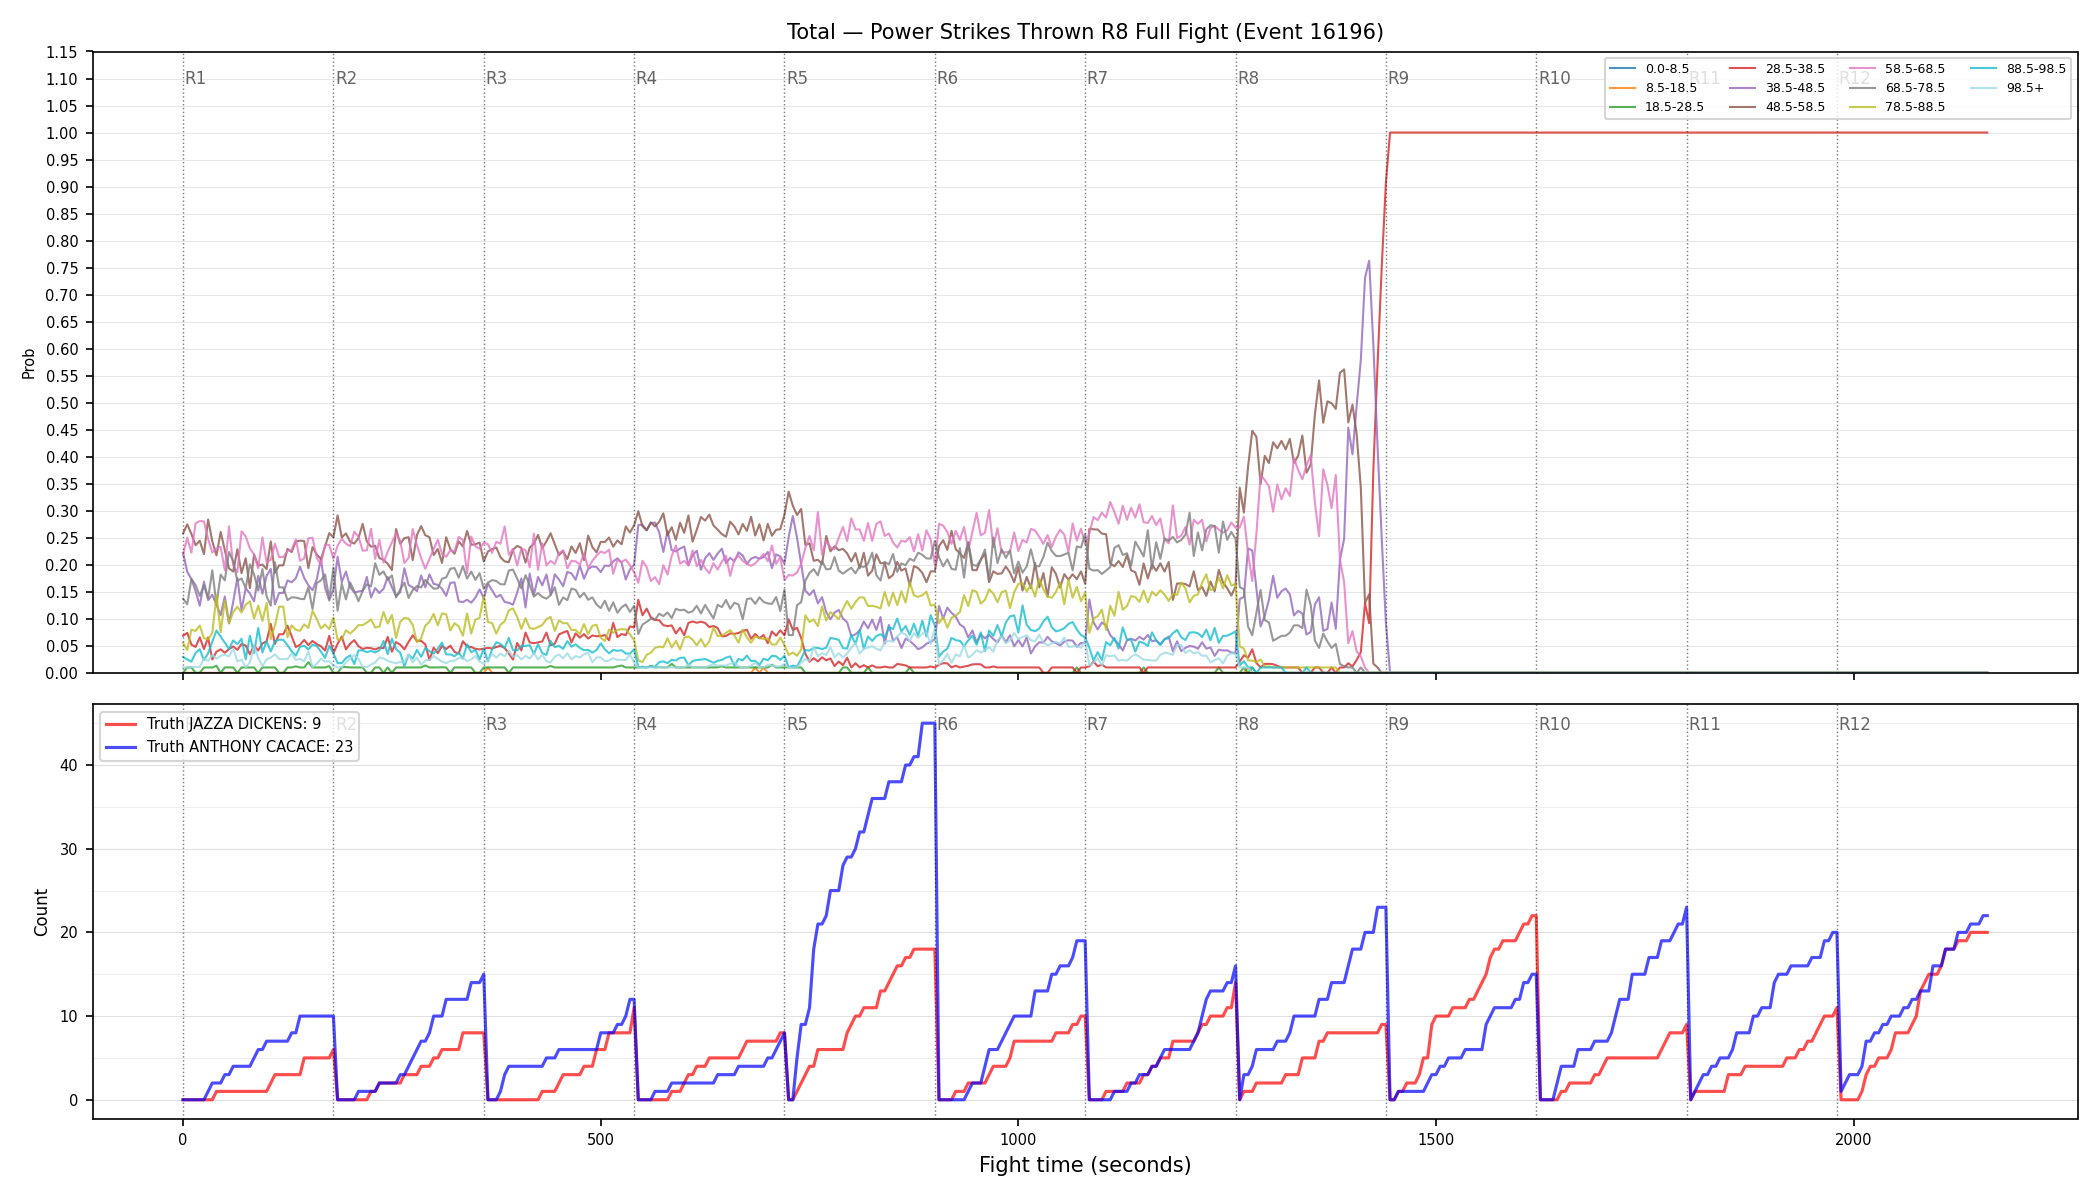Click the R3 round marker in top plot
Image resolution: width=2100 pixels, height=1200 pixels.
click(x=496, y=78)
